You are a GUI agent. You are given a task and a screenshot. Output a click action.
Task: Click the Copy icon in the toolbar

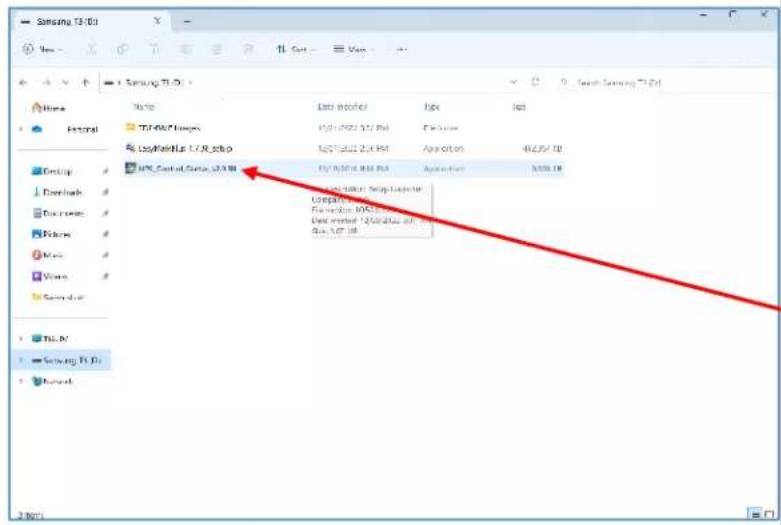[x=123, y=49]
